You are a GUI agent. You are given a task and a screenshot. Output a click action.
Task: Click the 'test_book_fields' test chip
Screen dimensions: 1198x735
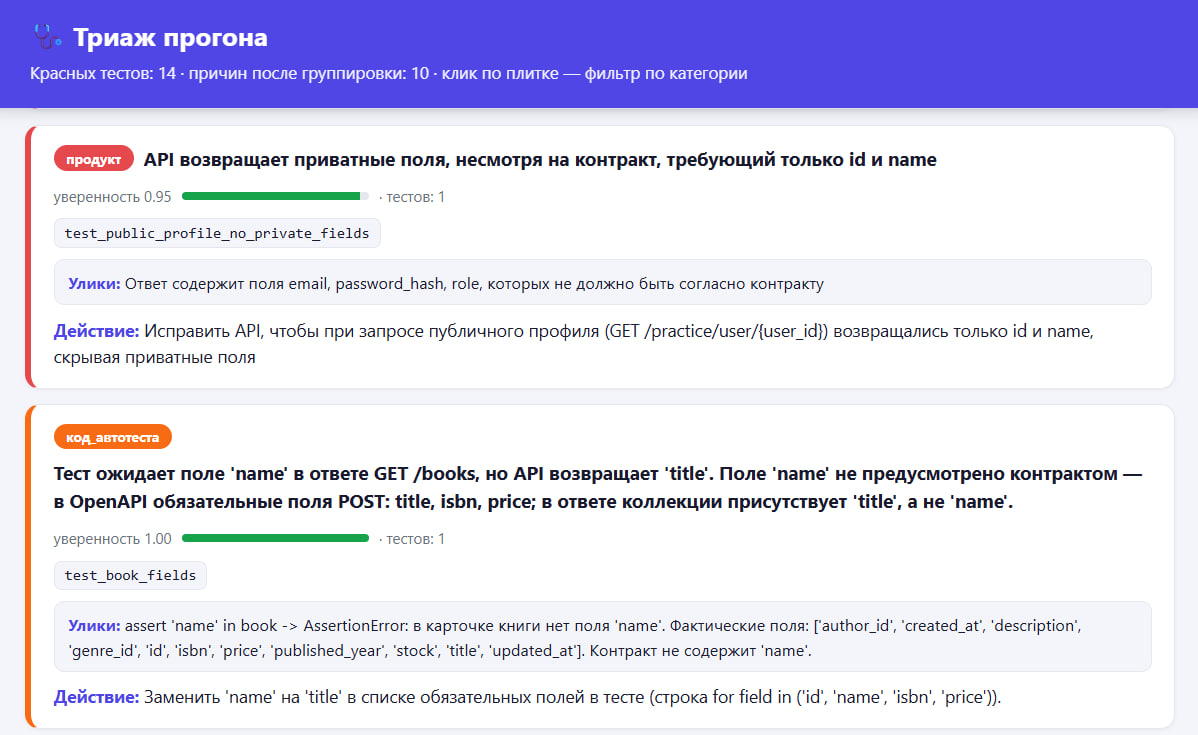pyautogui.click(x=130, y=575)
